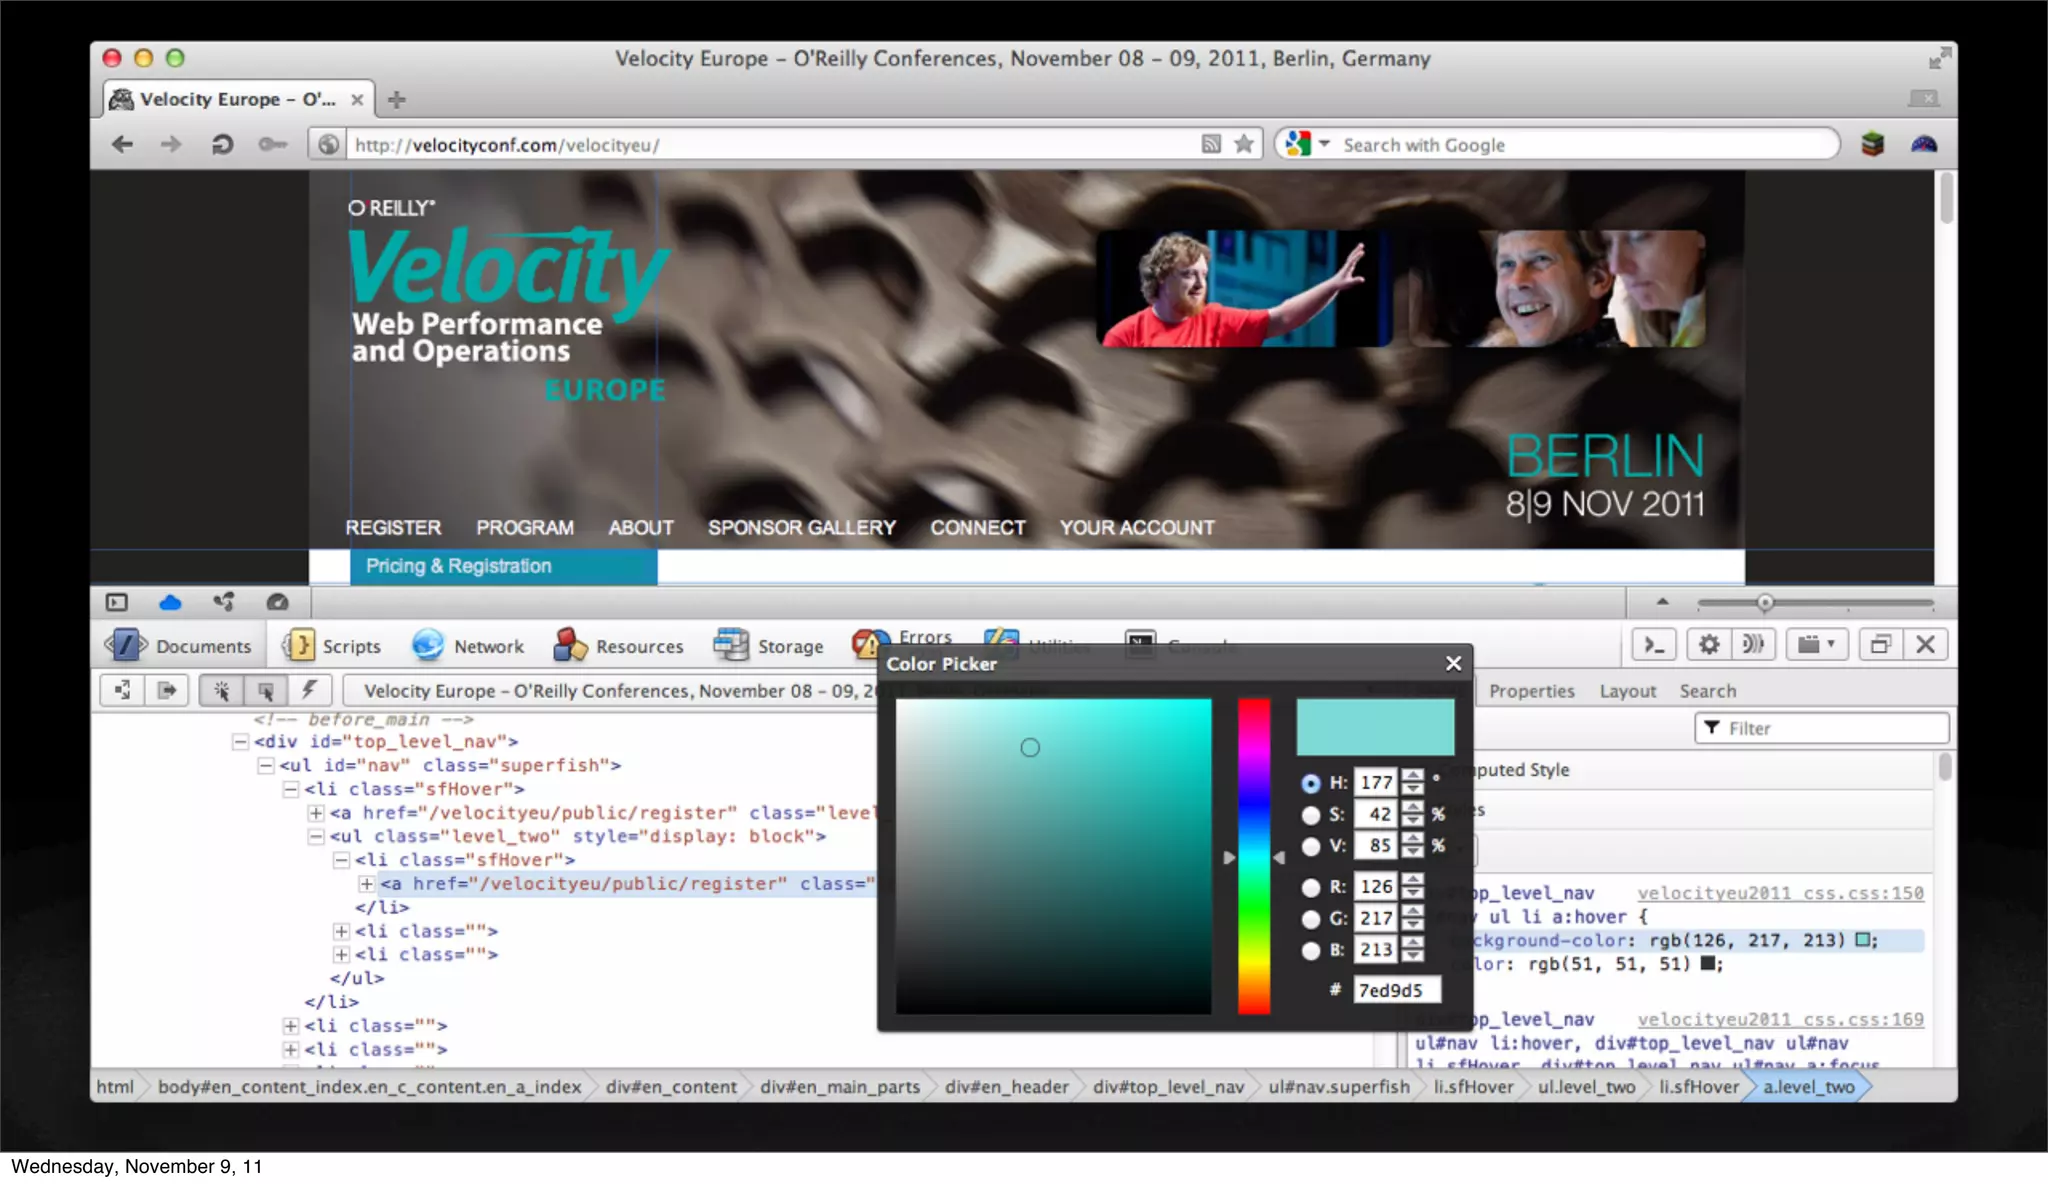Click the lightning bolt update DOM icon
The image size is (2048, 1184).
tap(310, 691)
